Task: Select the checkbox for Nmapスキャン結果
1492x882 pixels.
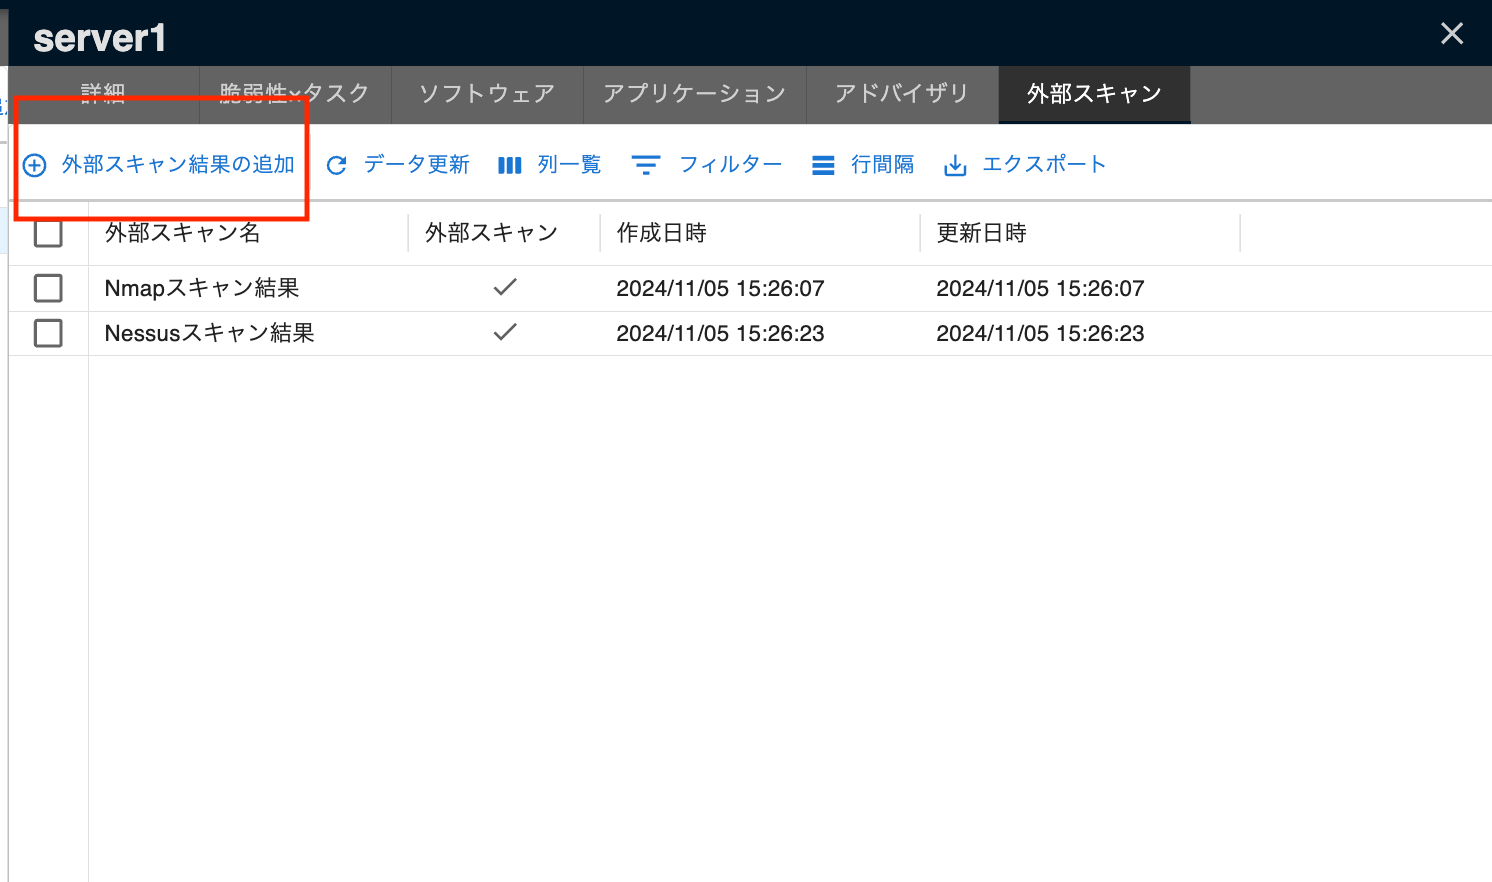Action: (48, 288)
